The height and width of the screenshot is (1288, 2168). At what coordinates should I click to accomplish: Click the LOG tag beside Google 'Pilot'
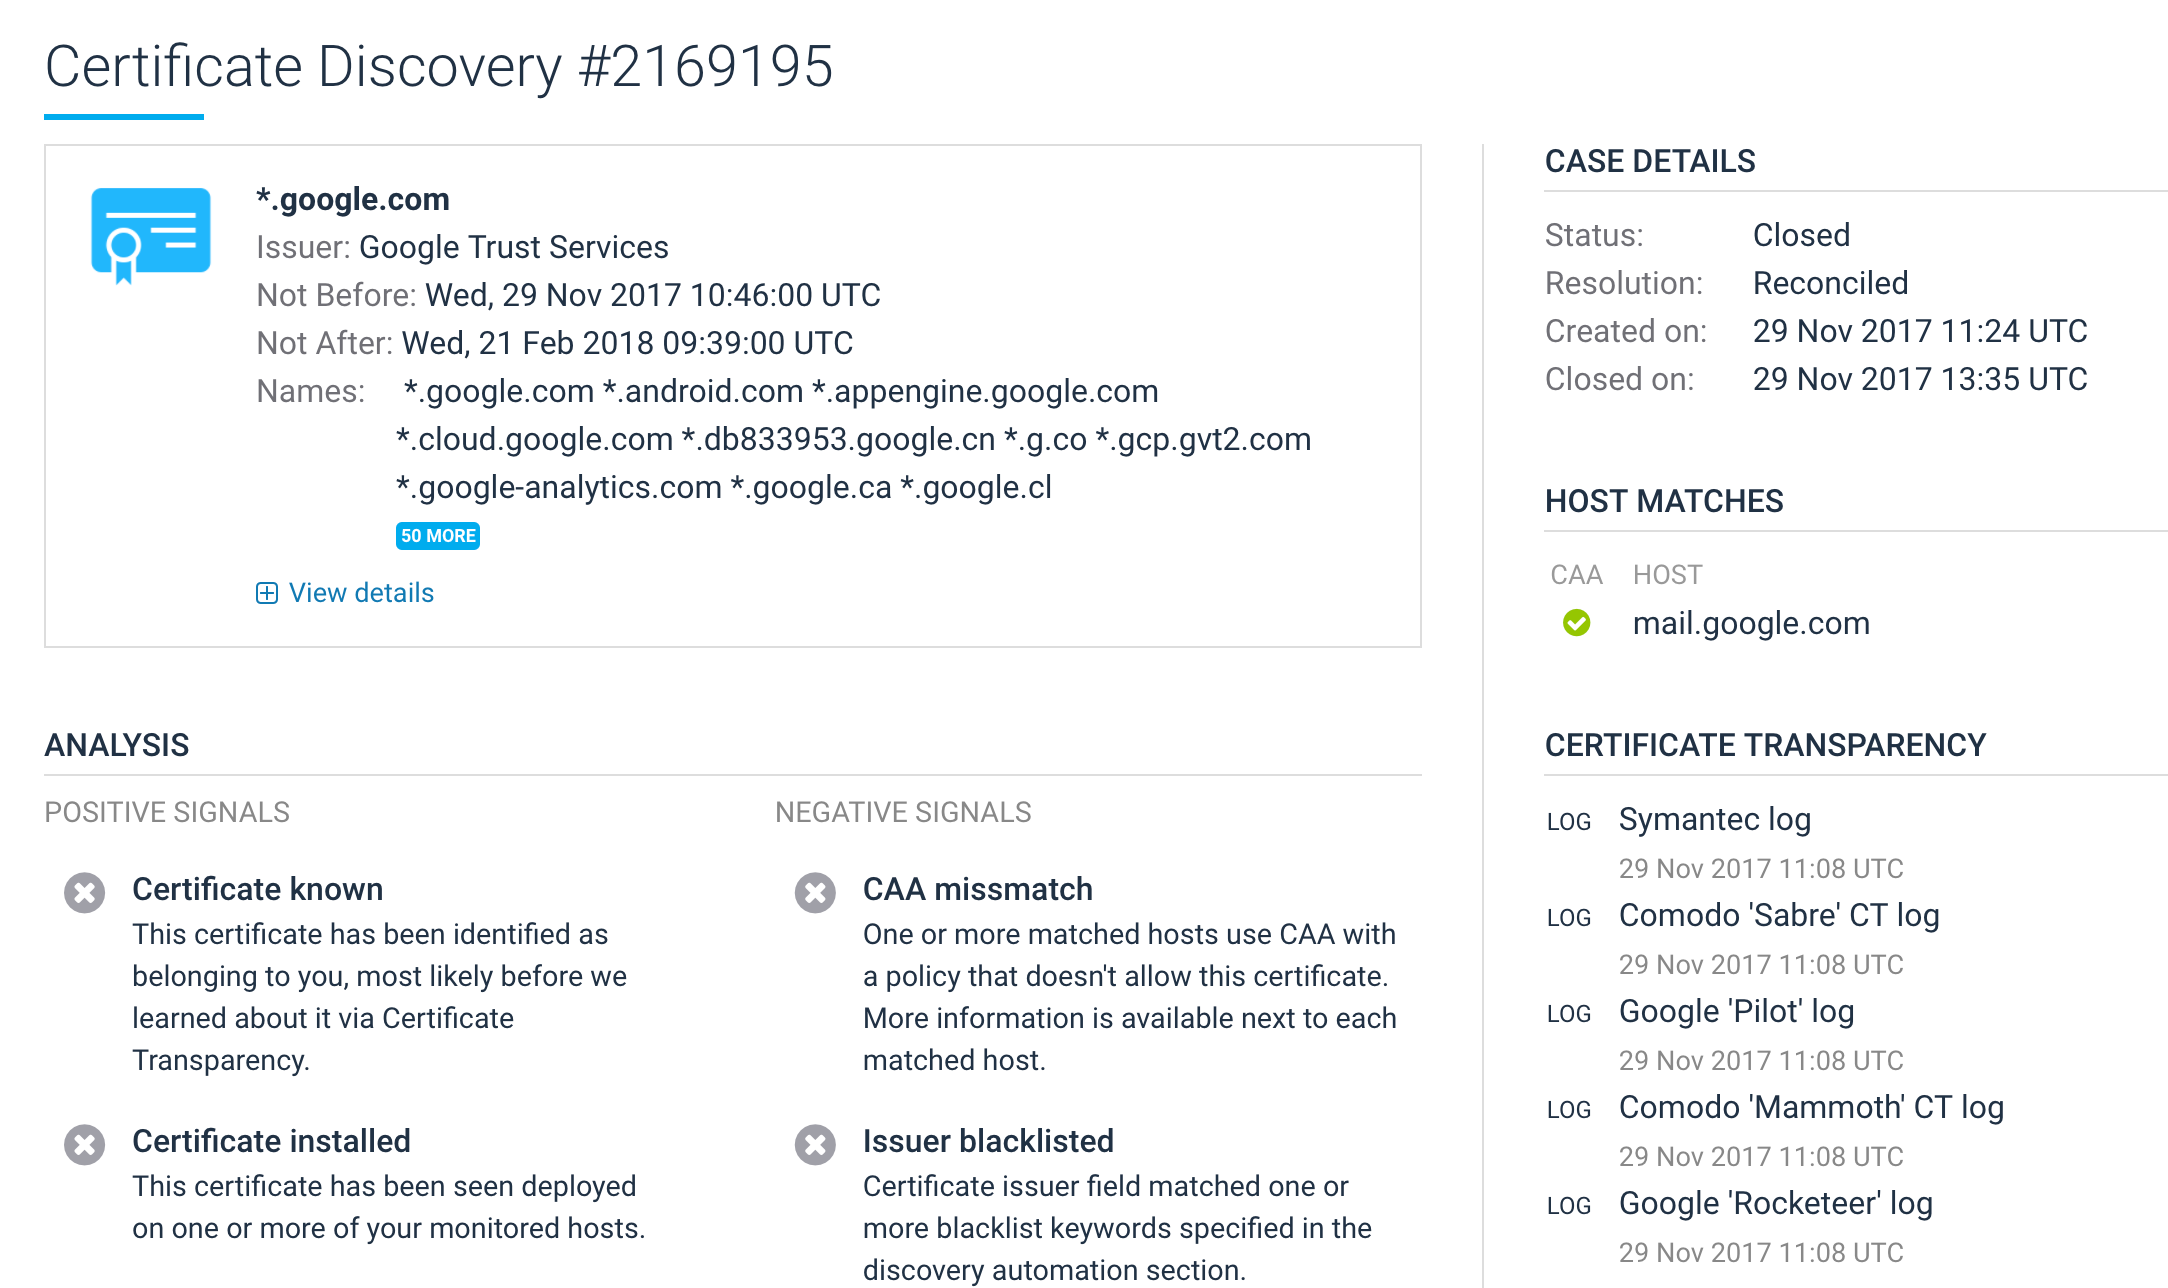pyautogui.click(x=1568, y=1014)
